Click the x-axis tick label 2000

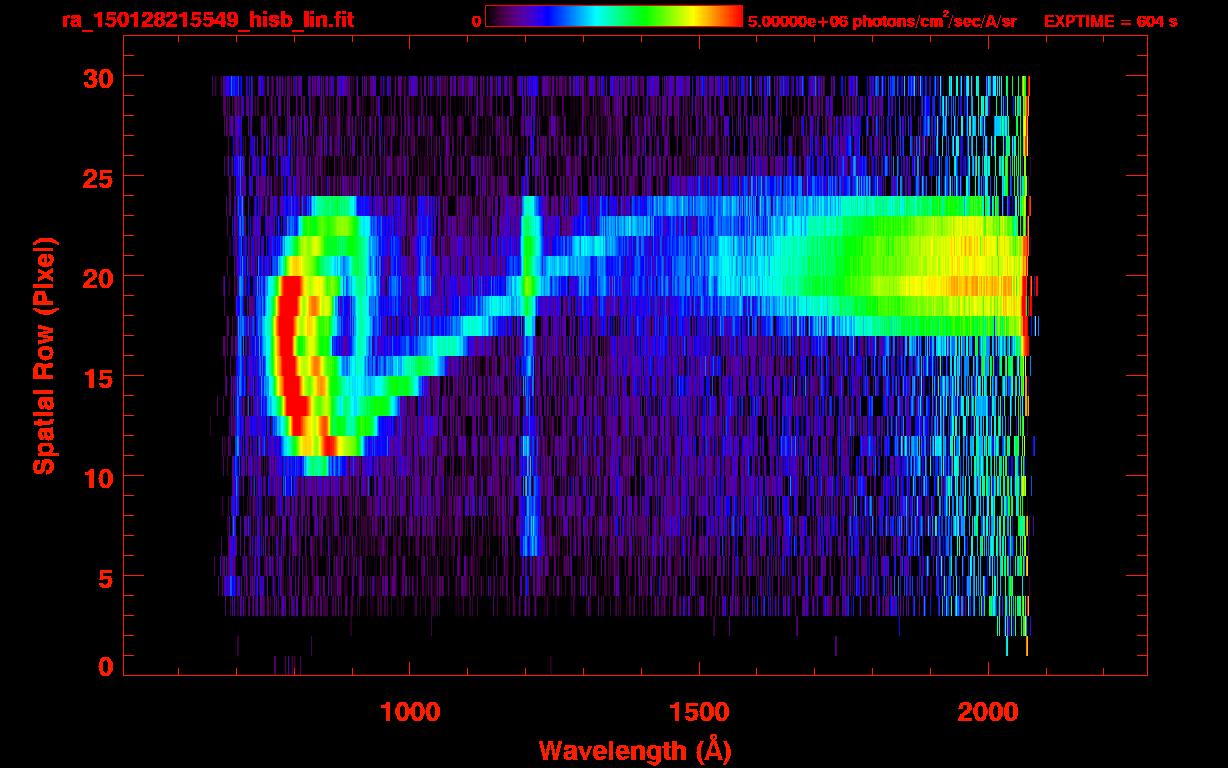pos(988,711)
